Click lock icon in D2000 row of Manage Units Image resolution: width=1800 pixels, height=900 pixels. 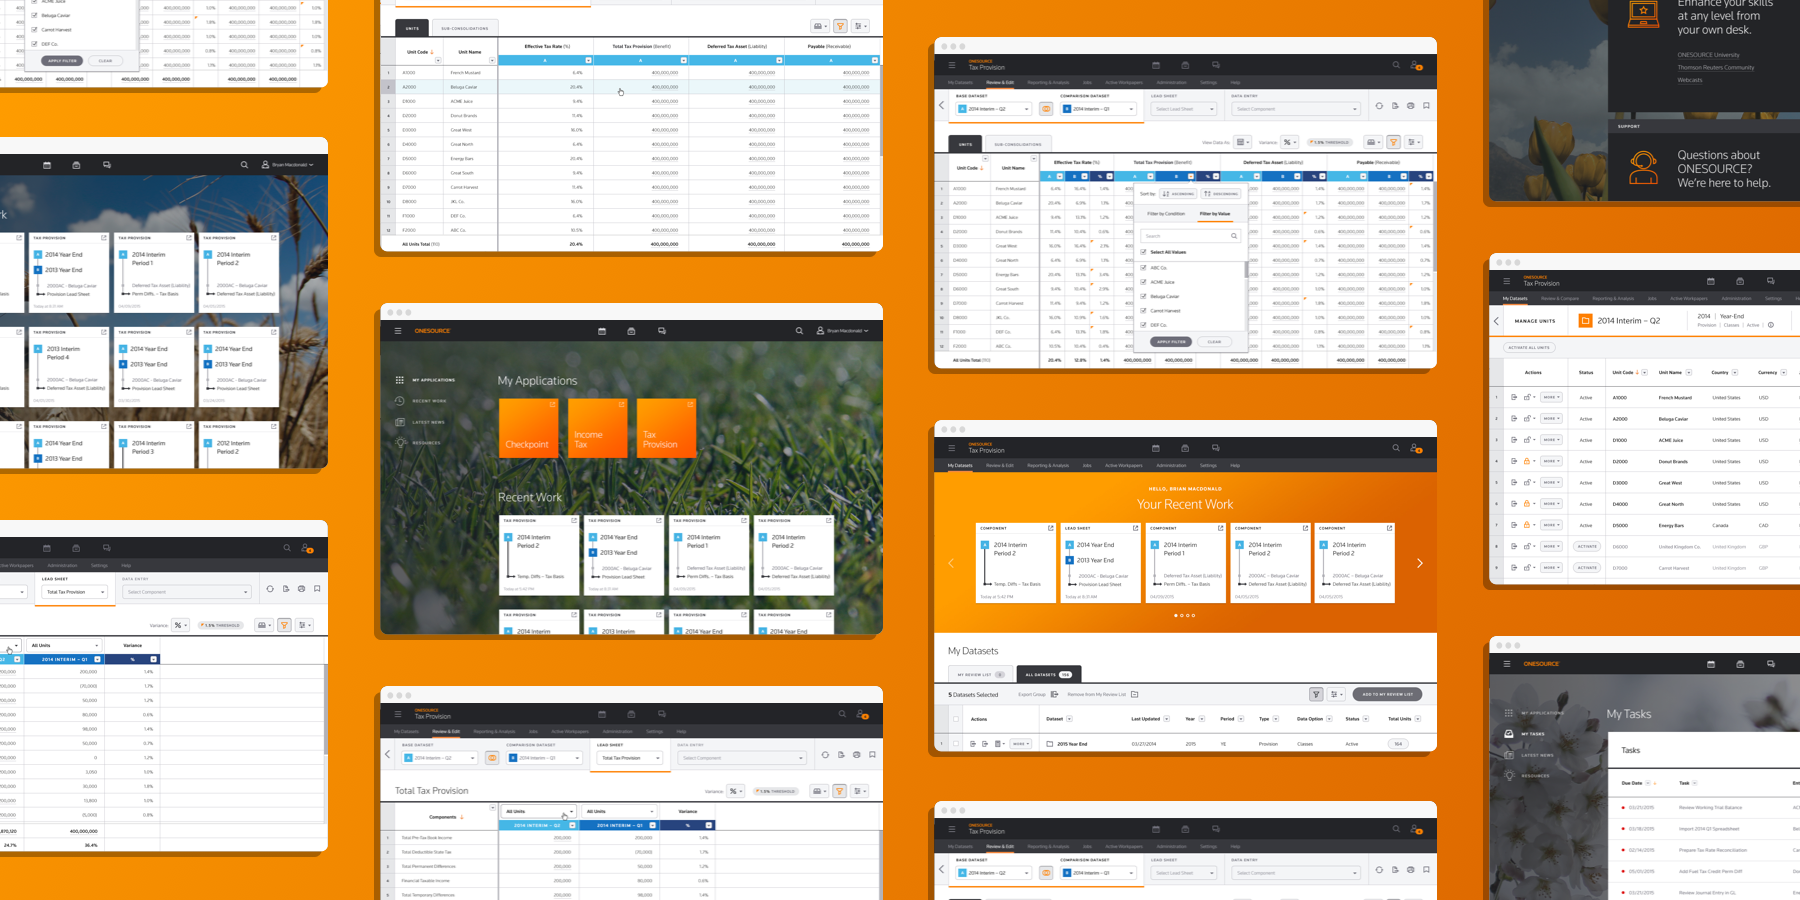[x=1526, y=461]
